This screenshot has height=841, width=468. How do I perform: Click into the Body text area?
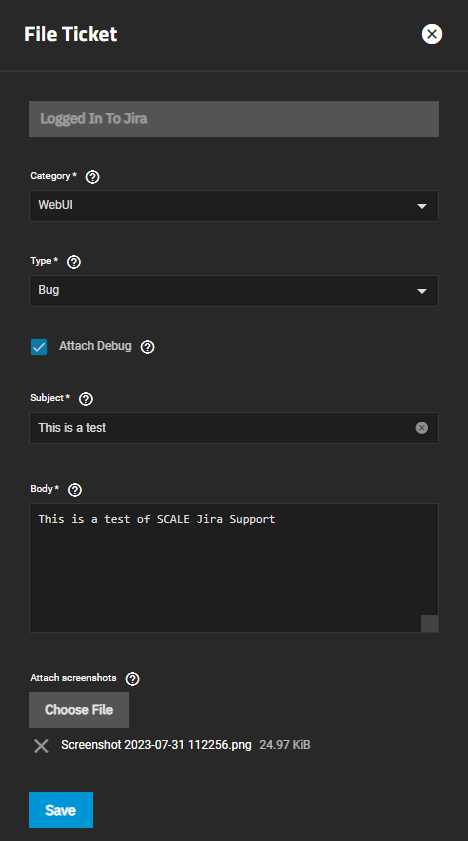click(234, 568)
